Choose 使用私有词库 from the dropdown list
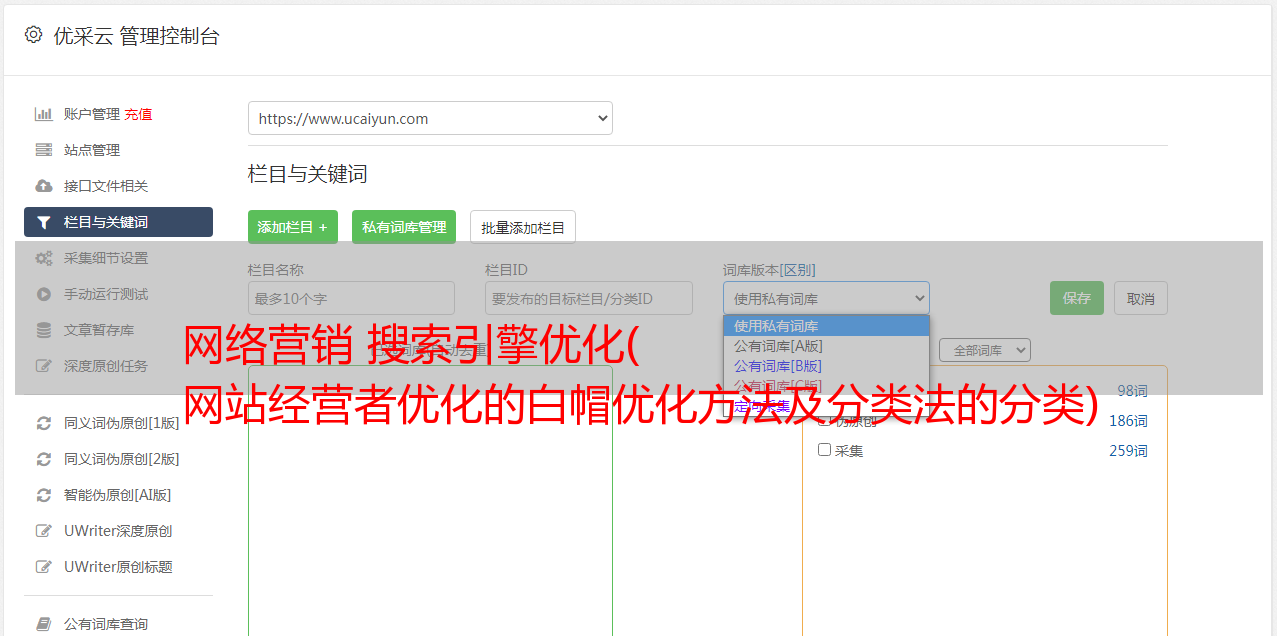This screenshot has width=1277, height=636. [x=826, y=326]
